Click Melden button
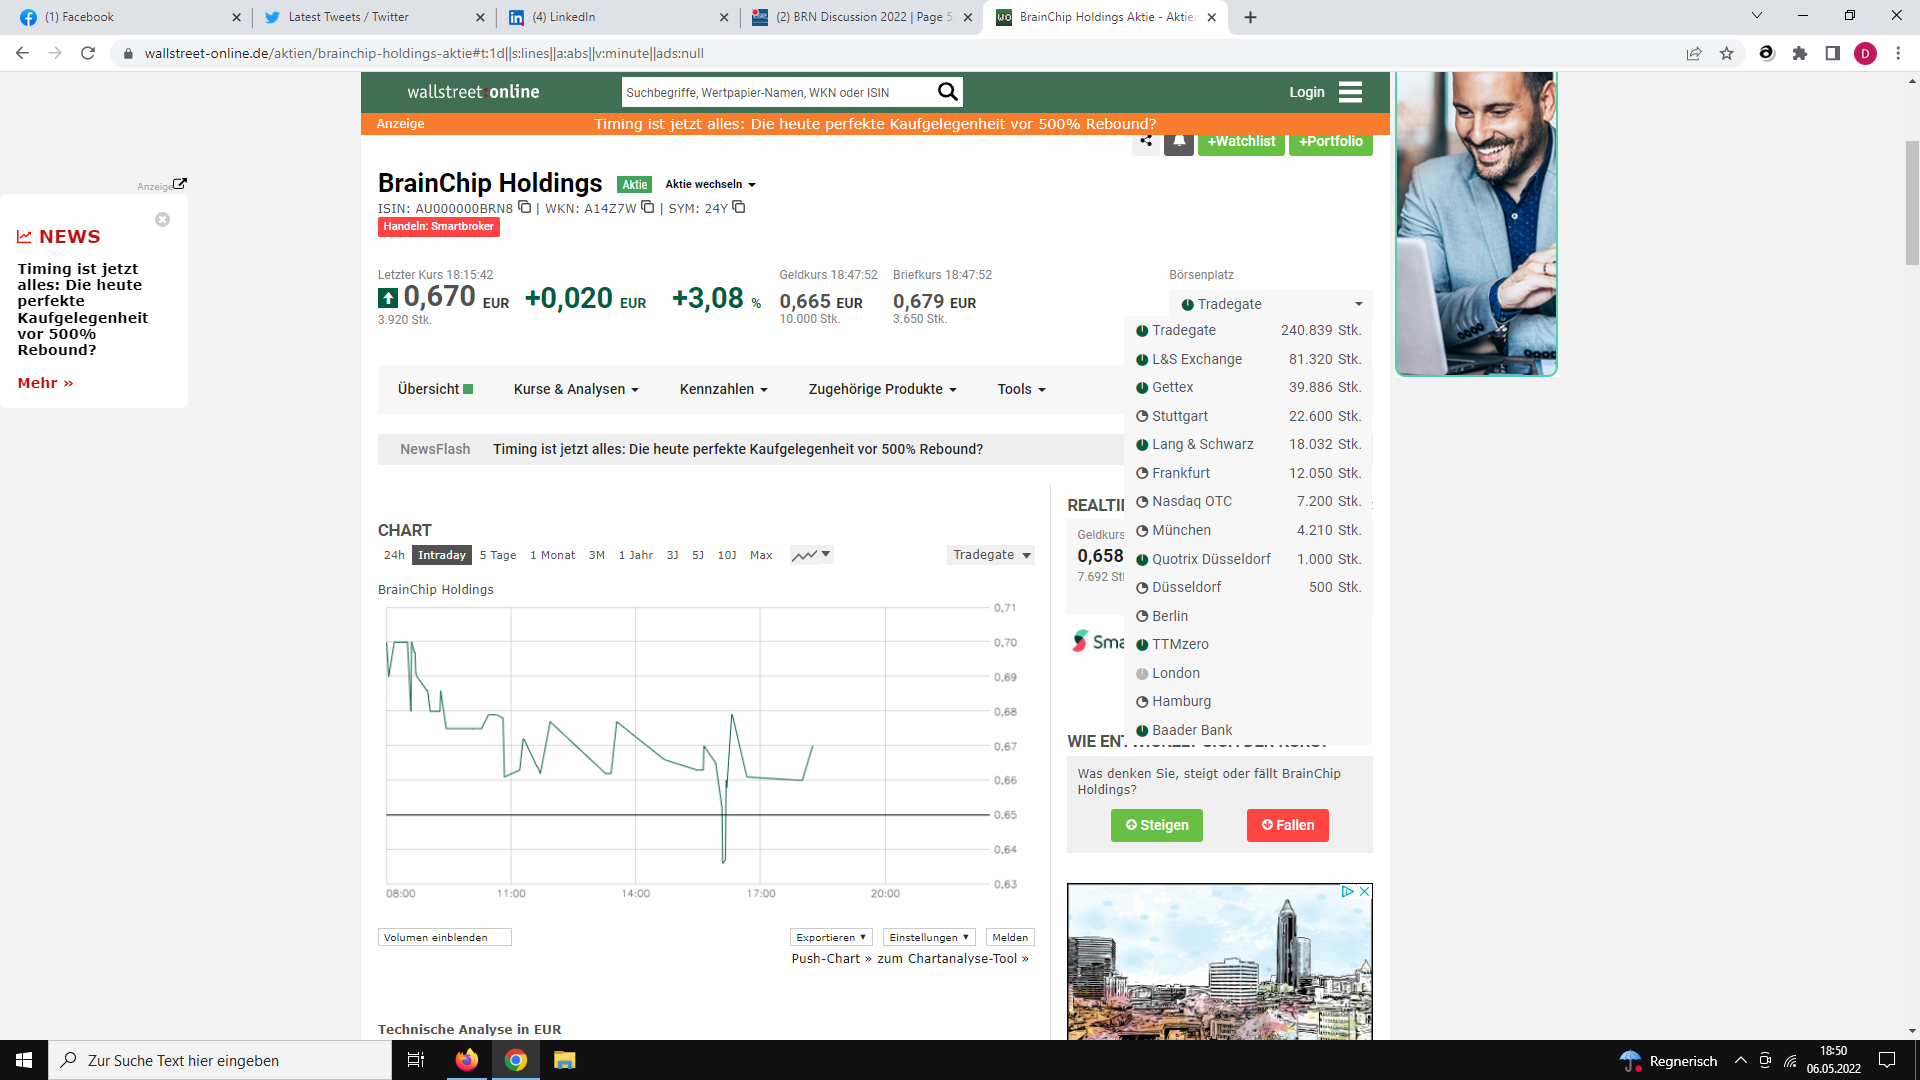This screenshot has height=1080, width=1920. pos(1010,937)
